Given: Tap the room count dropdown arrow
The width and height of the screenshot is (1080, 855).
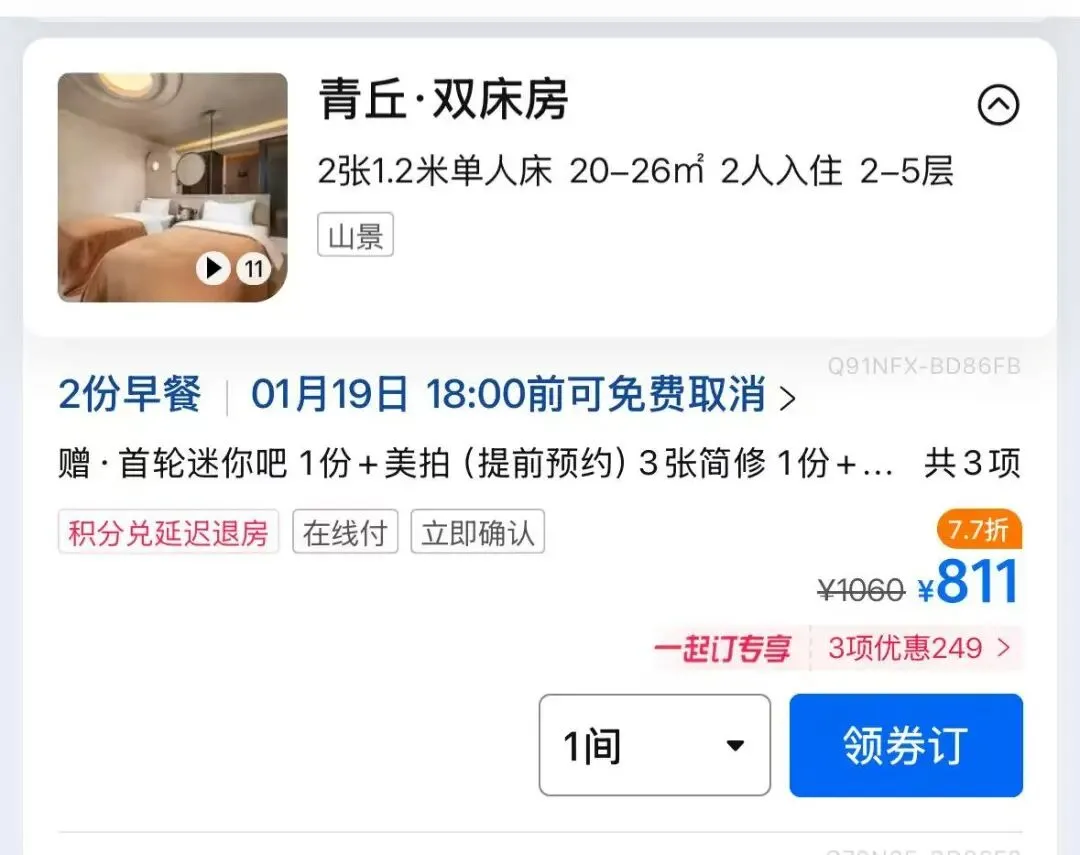Looking at the screenshot, I should (736, 745).
